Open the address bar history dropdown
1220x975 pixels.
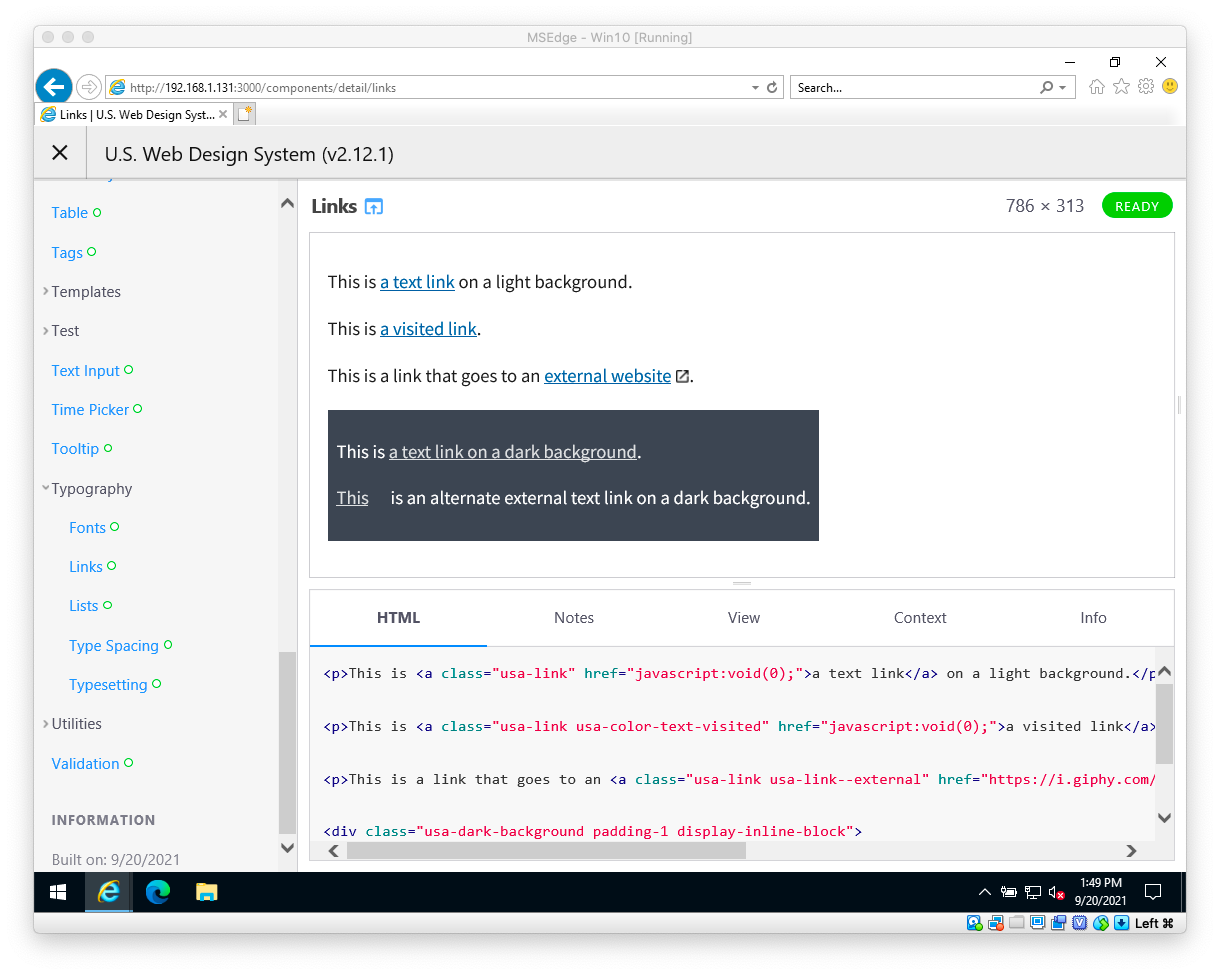755,88
